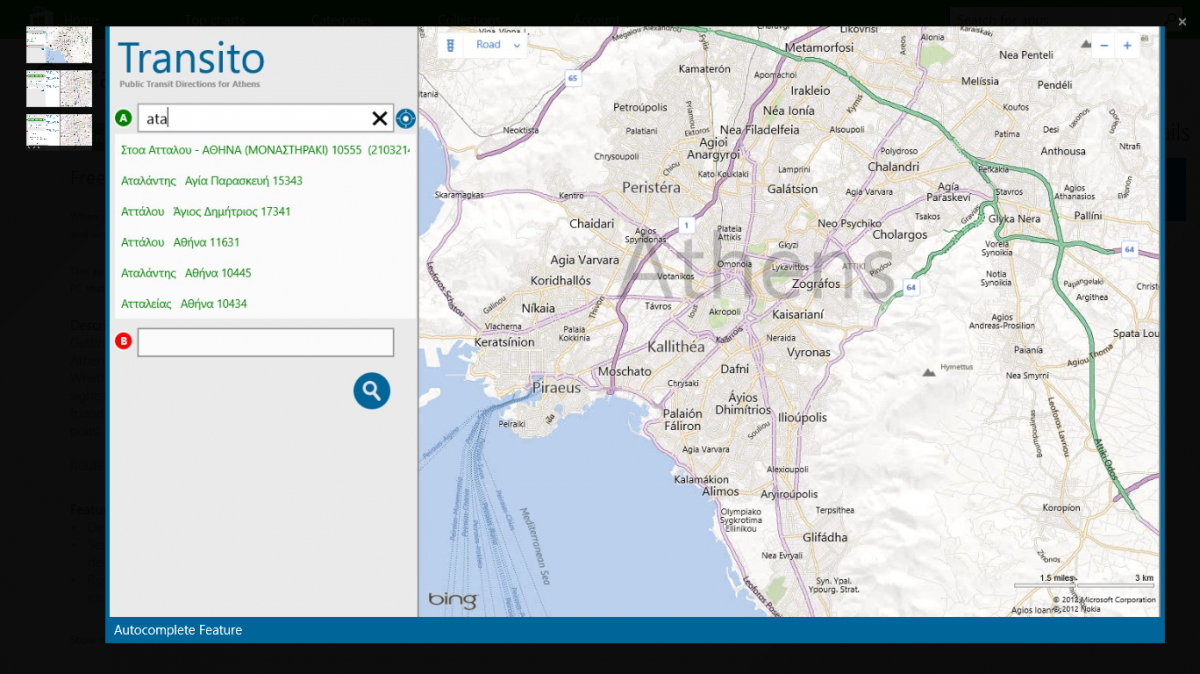Click the Kallithéa map label
This screenshot has width=1200, height=674.
tap(676, 347)
